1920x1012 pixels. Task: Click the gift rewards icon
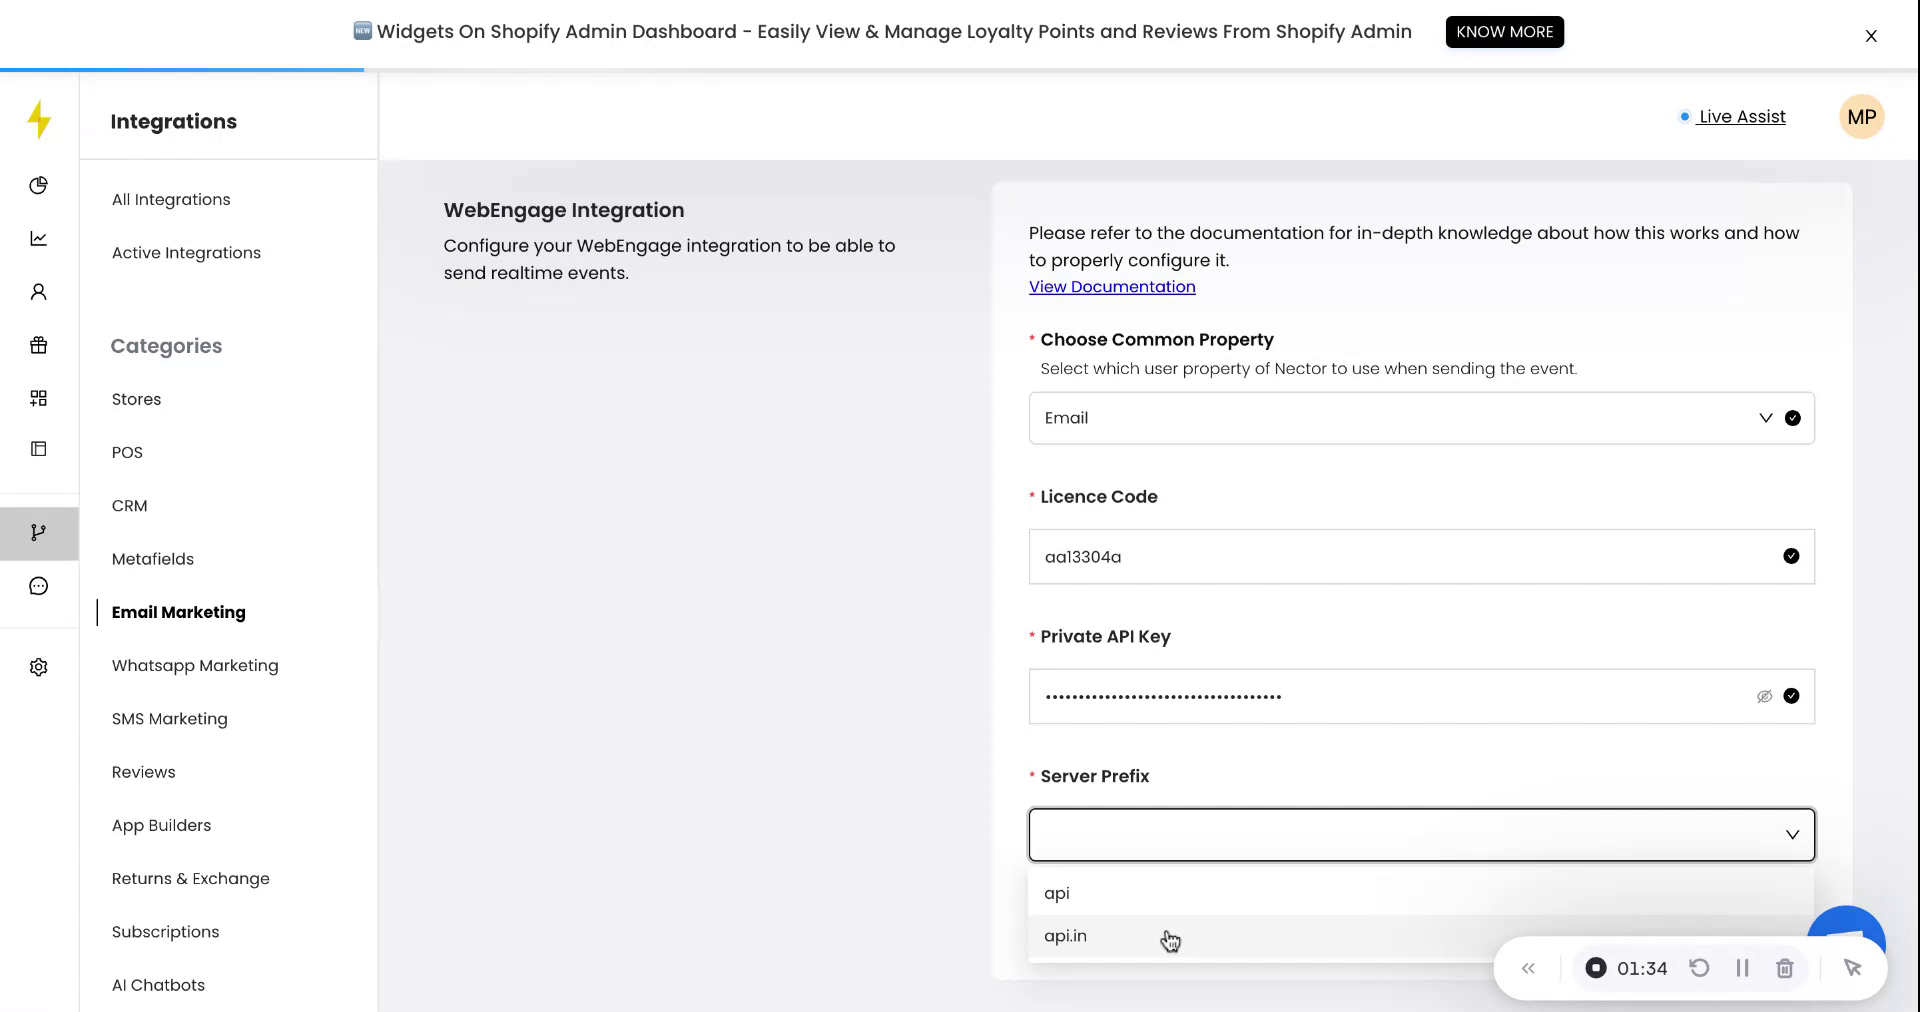coord(38,345)
